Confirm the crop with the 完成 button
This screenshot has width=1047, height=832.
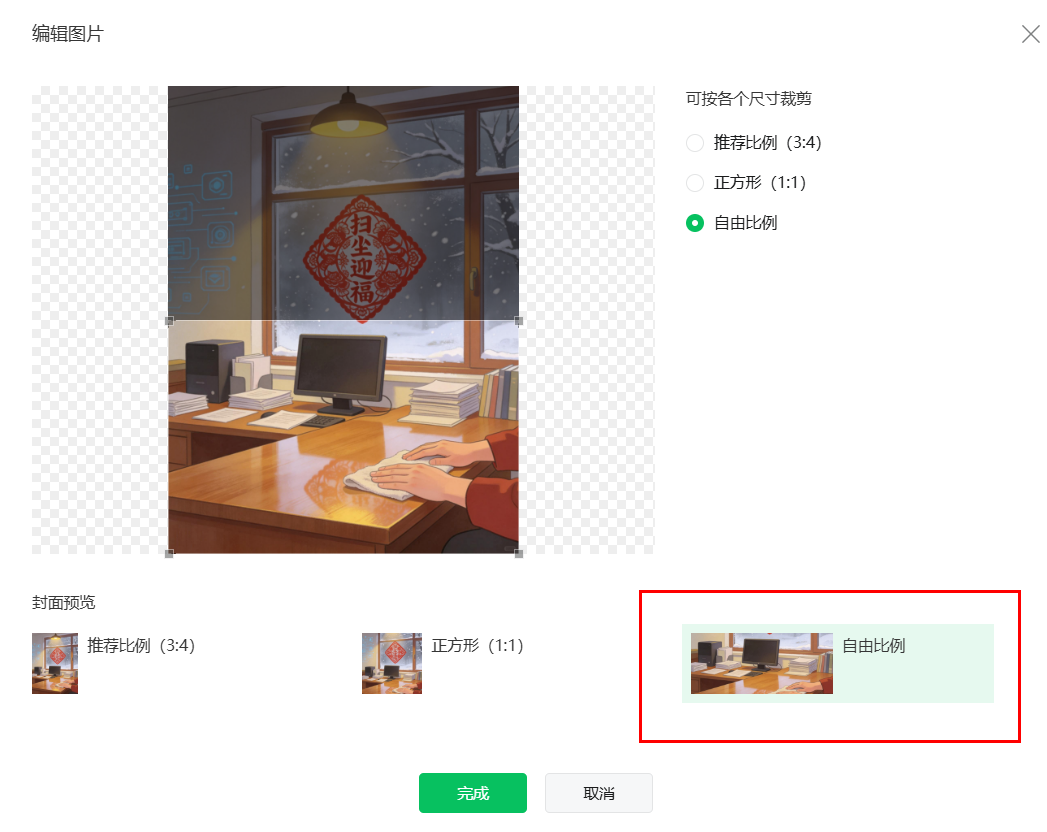tap(473, 793)
